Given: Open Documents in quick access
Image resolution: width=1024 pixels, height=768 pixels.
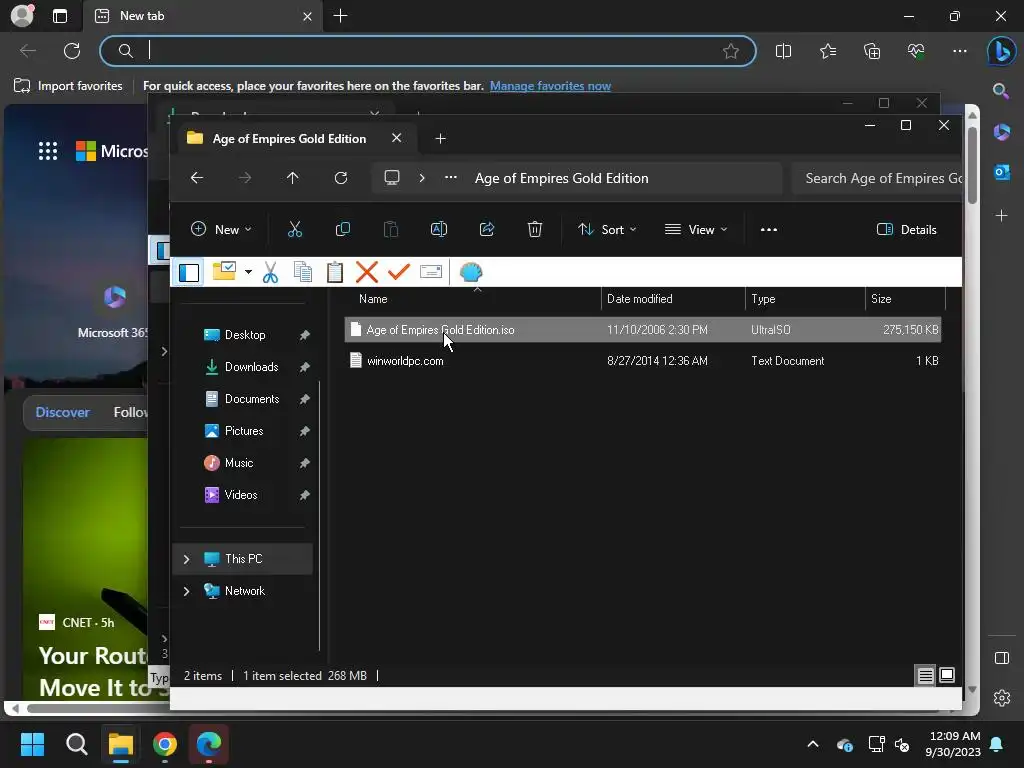Looking at the screenshot, I should pos(251,399).
